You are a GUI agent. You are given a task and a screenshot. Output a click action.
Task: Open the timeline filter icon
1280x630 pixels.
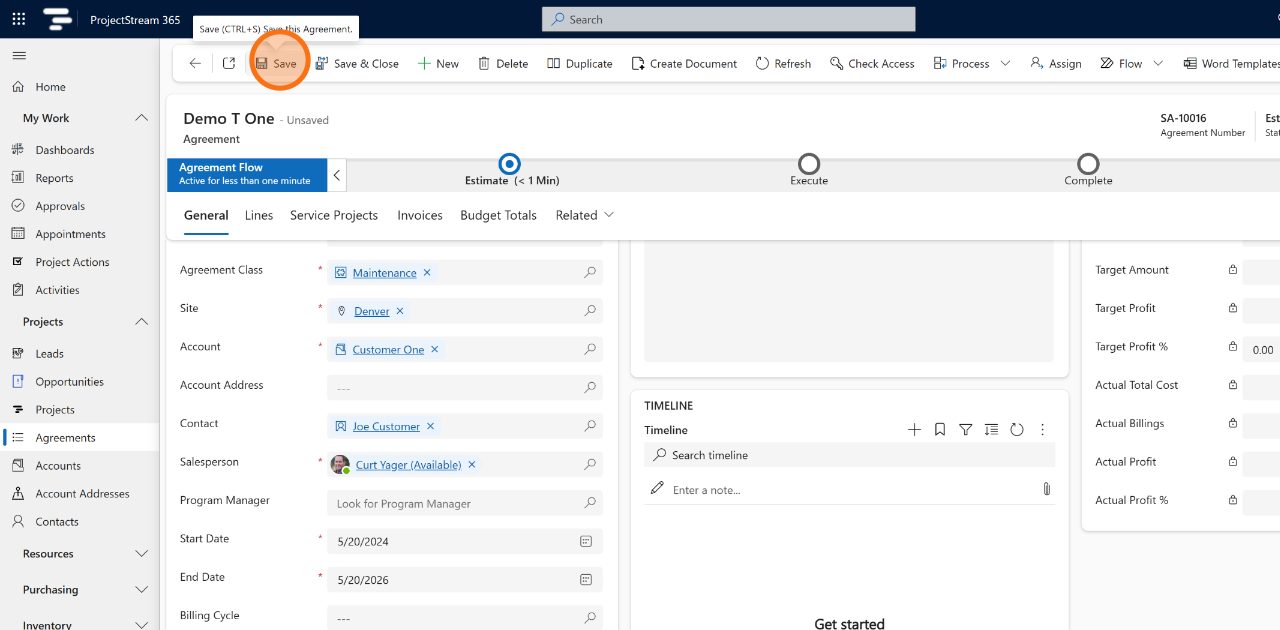pos(966,429)
